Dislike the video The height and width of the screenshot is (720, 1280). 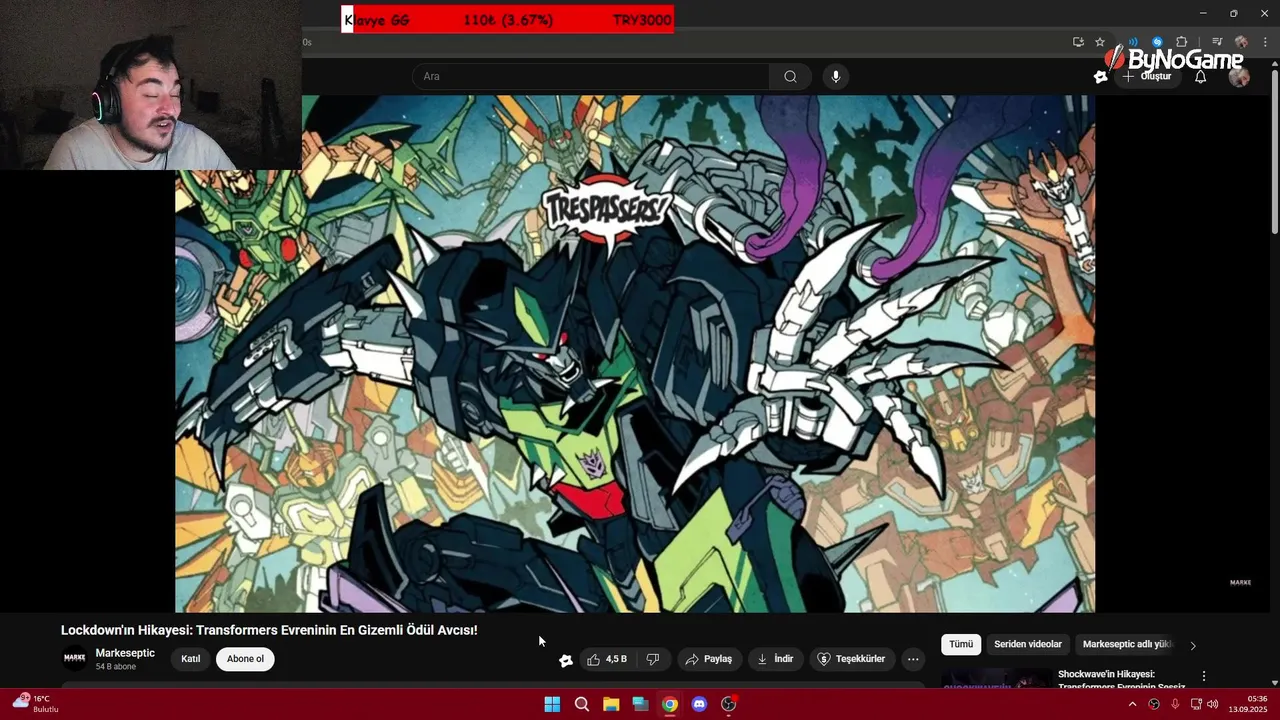click(653, 659)
